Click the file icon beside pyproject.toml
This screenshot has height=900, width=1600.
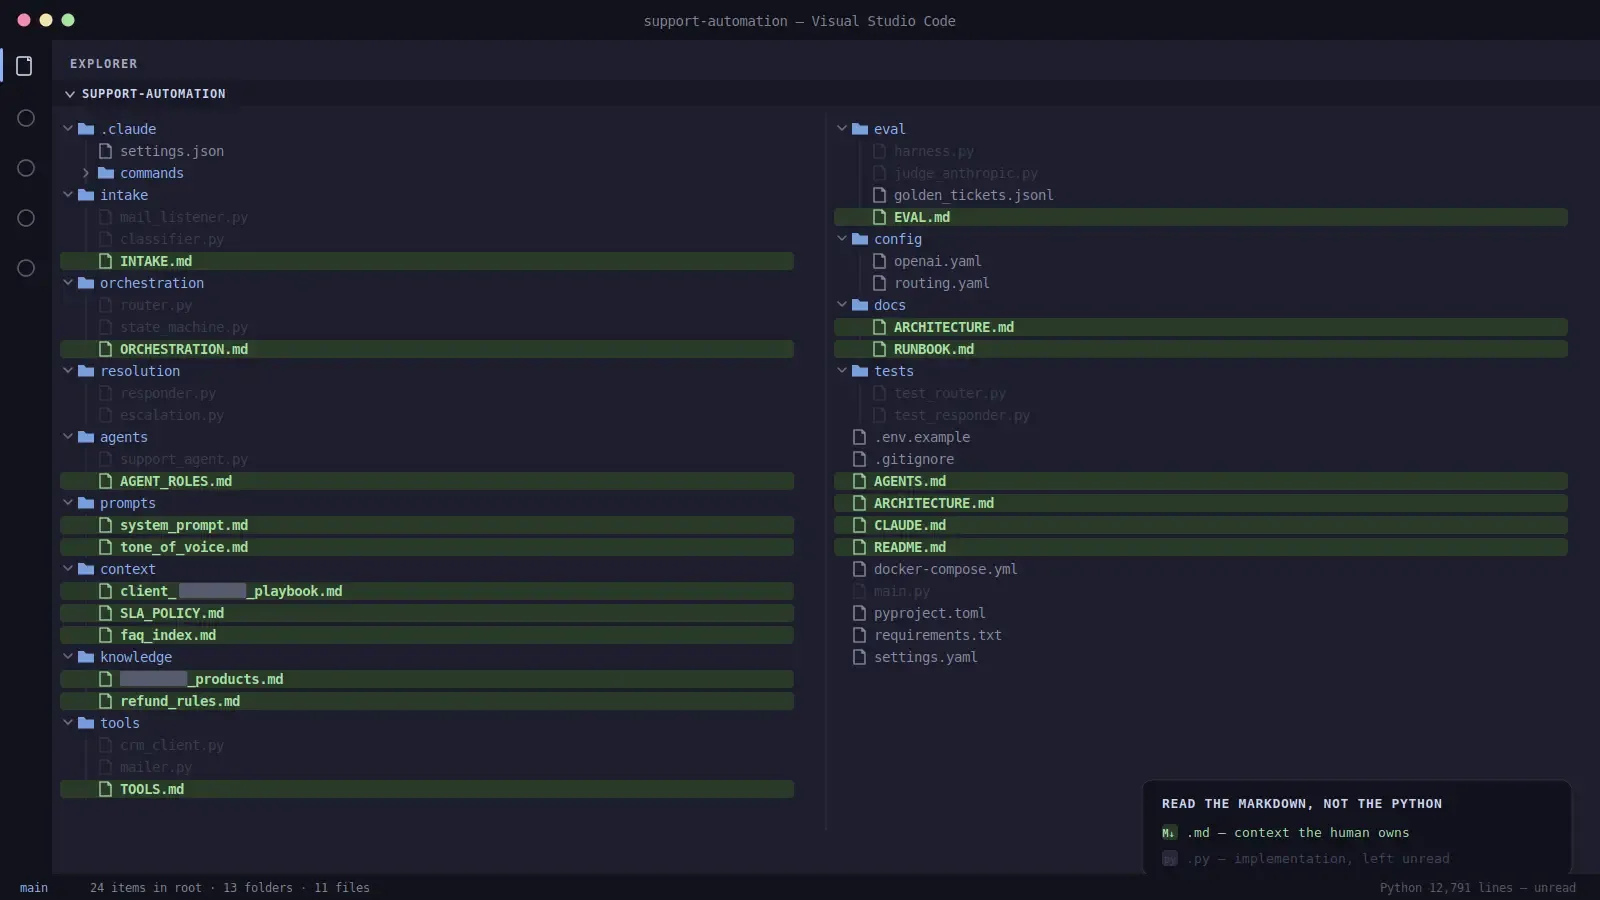pyautogui.click(x=859, y=613)
